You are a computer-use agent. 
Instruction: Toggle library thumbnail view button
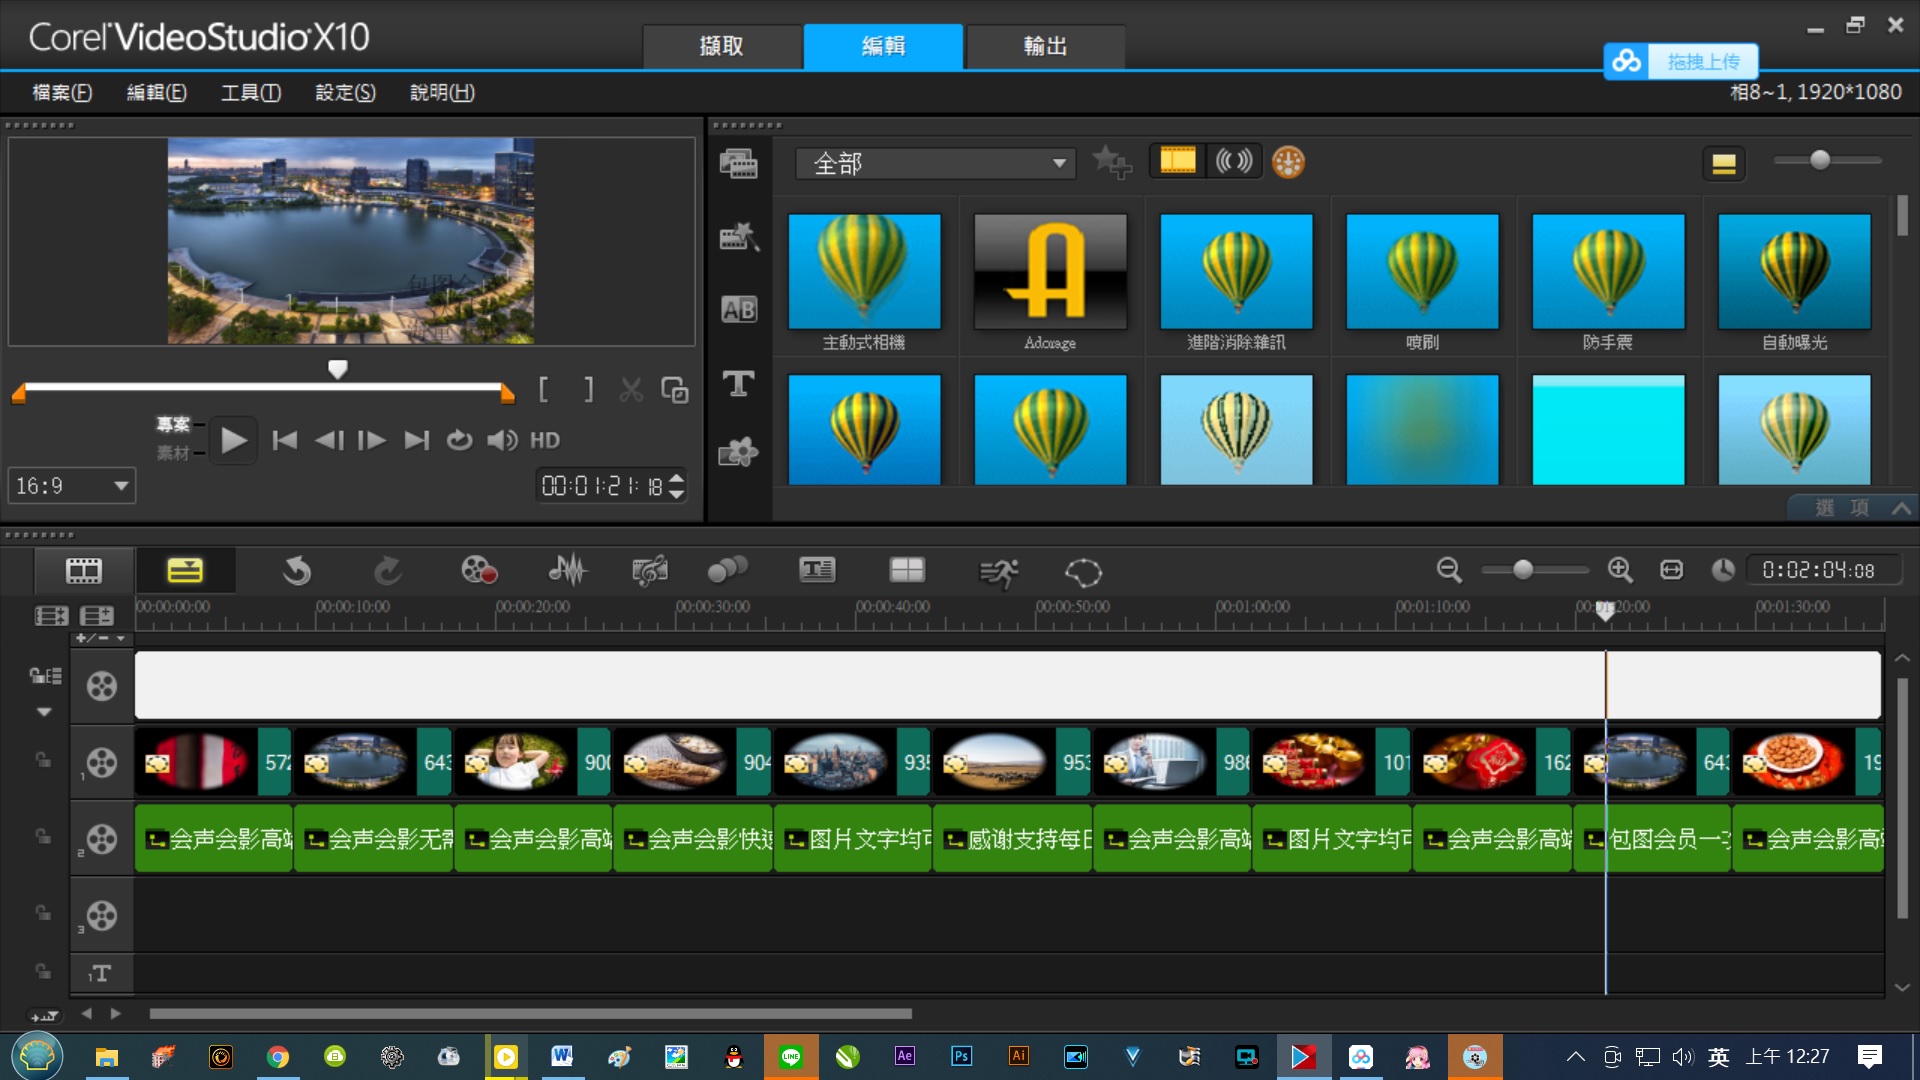1723,163
